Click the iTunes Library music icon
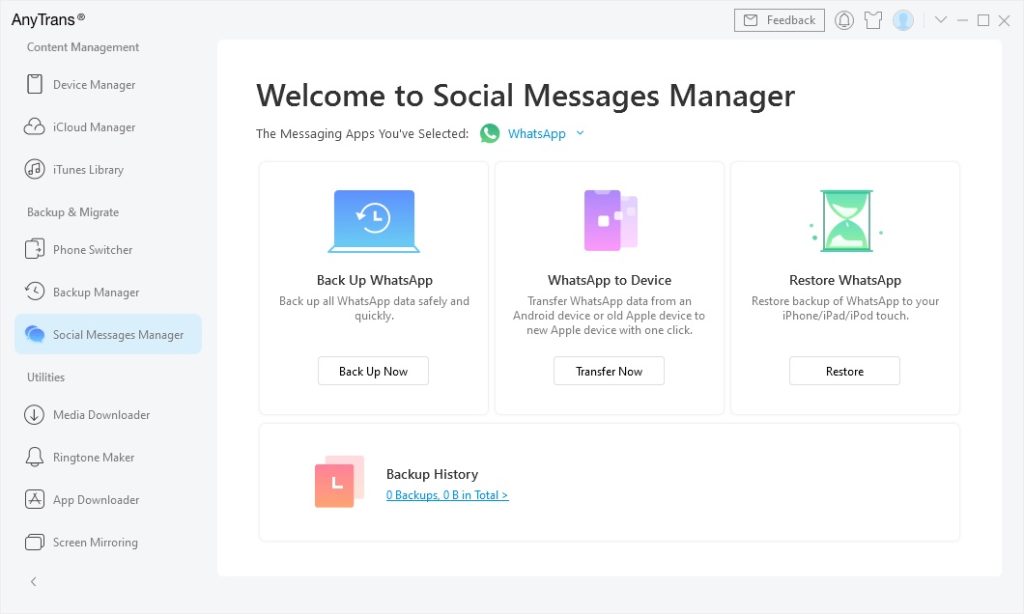 point(35,169)
